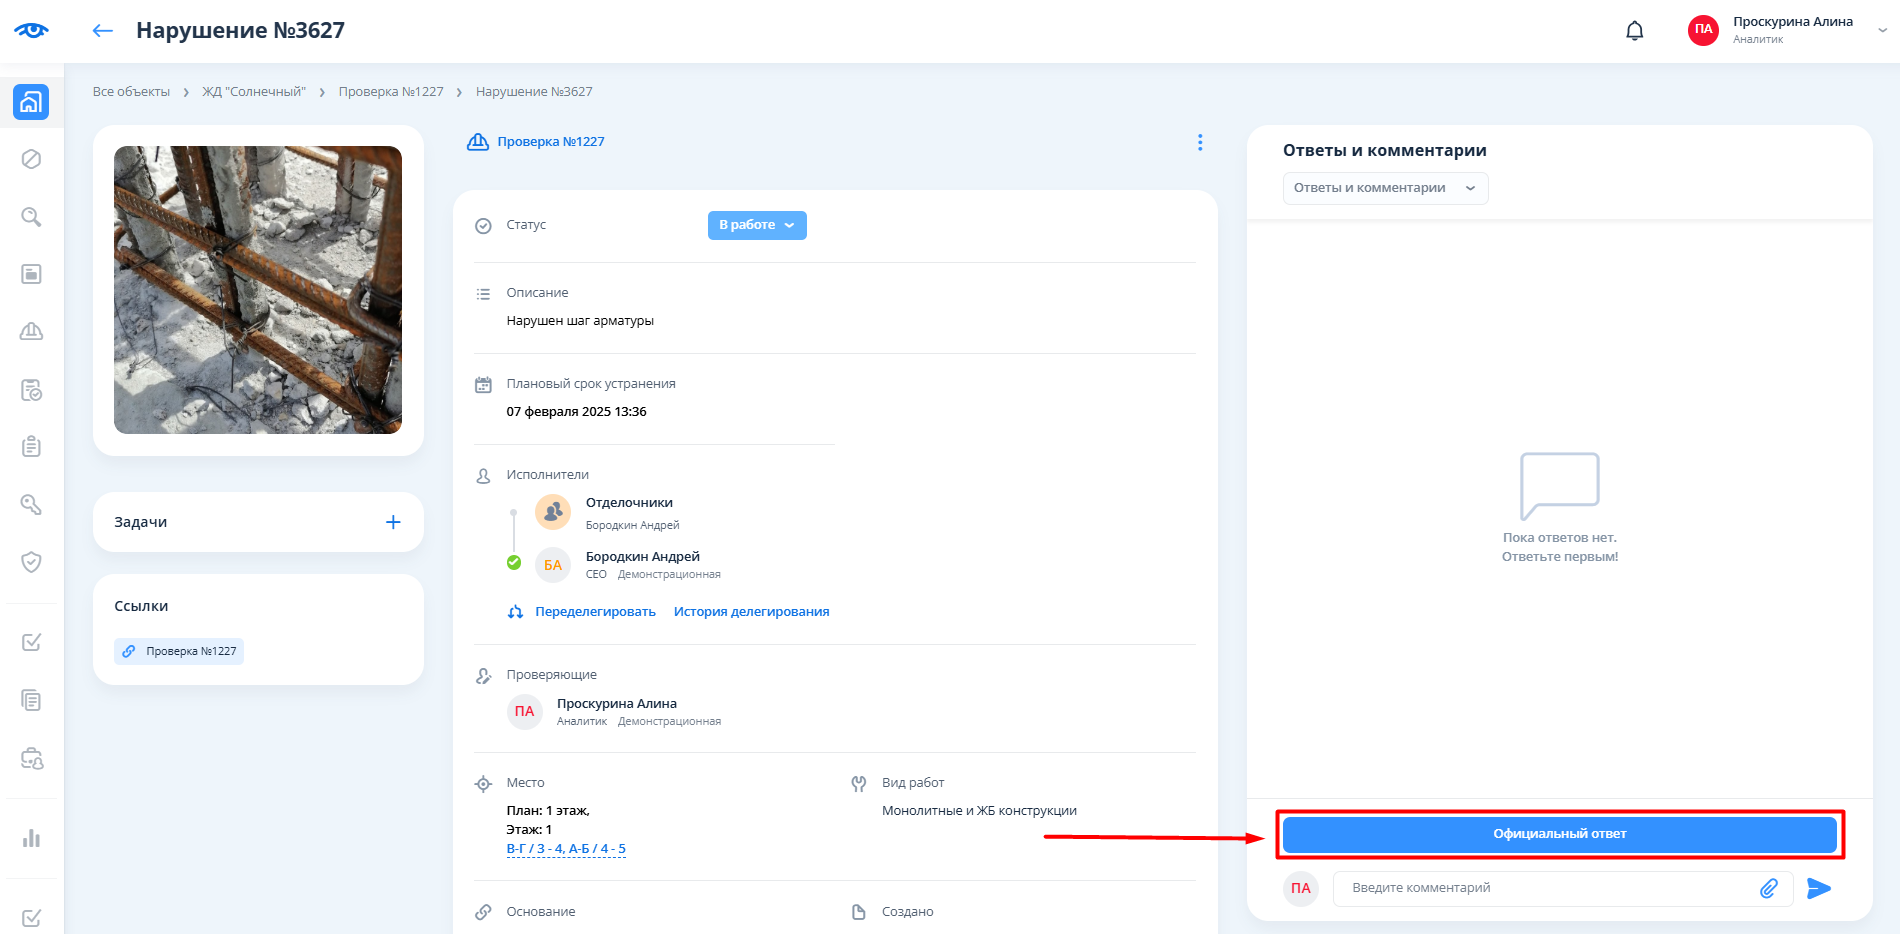
Task: Open the hard hat inspections sidebar icon
Action: click(x=31, y=332)
